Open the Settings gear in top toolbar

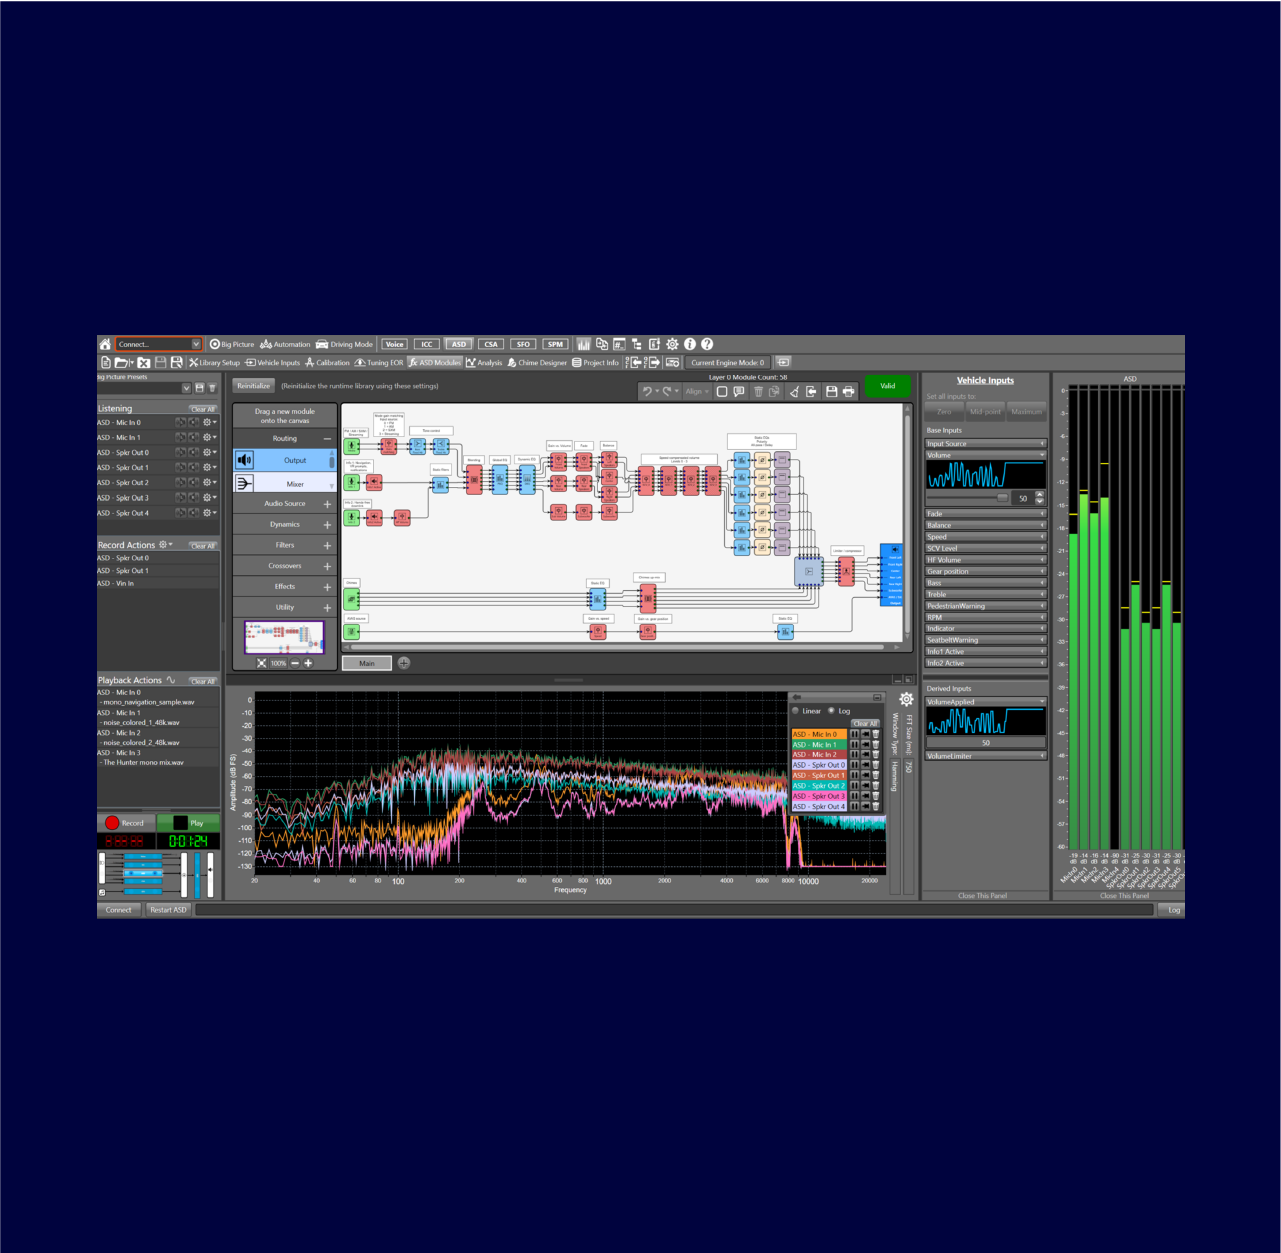coord(672,344)
